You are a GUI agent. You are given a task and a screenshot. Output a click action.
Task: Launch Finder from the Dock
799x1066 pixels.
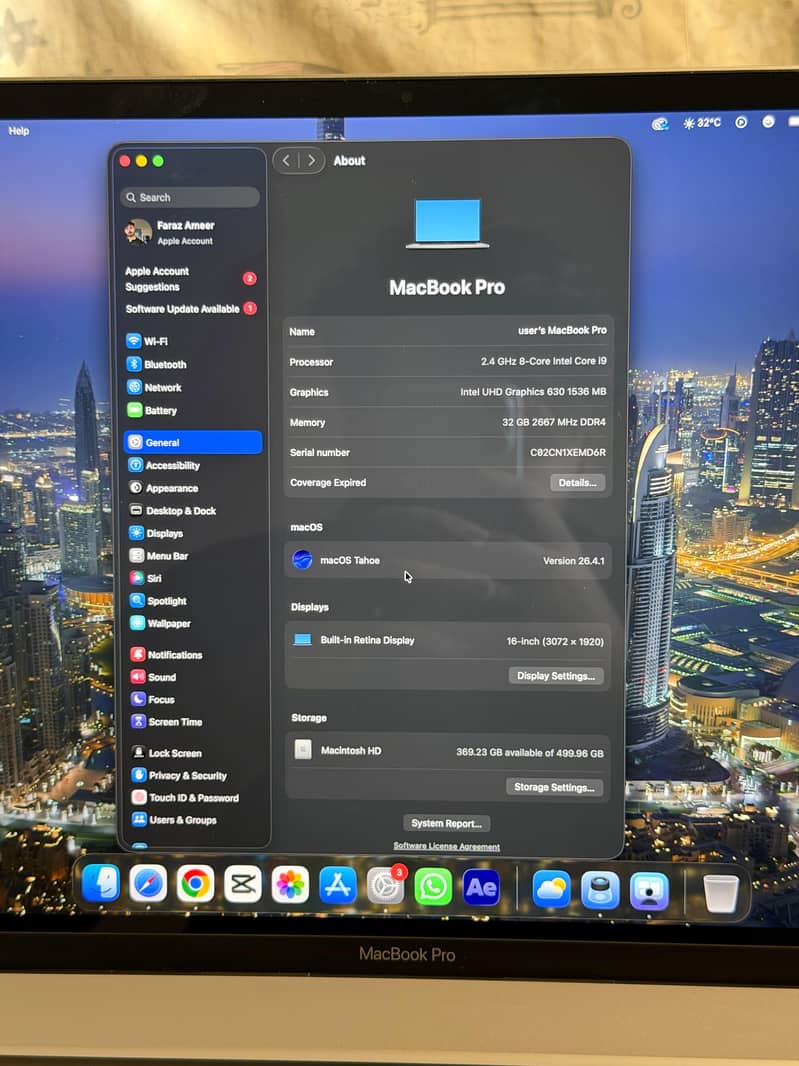101,883
